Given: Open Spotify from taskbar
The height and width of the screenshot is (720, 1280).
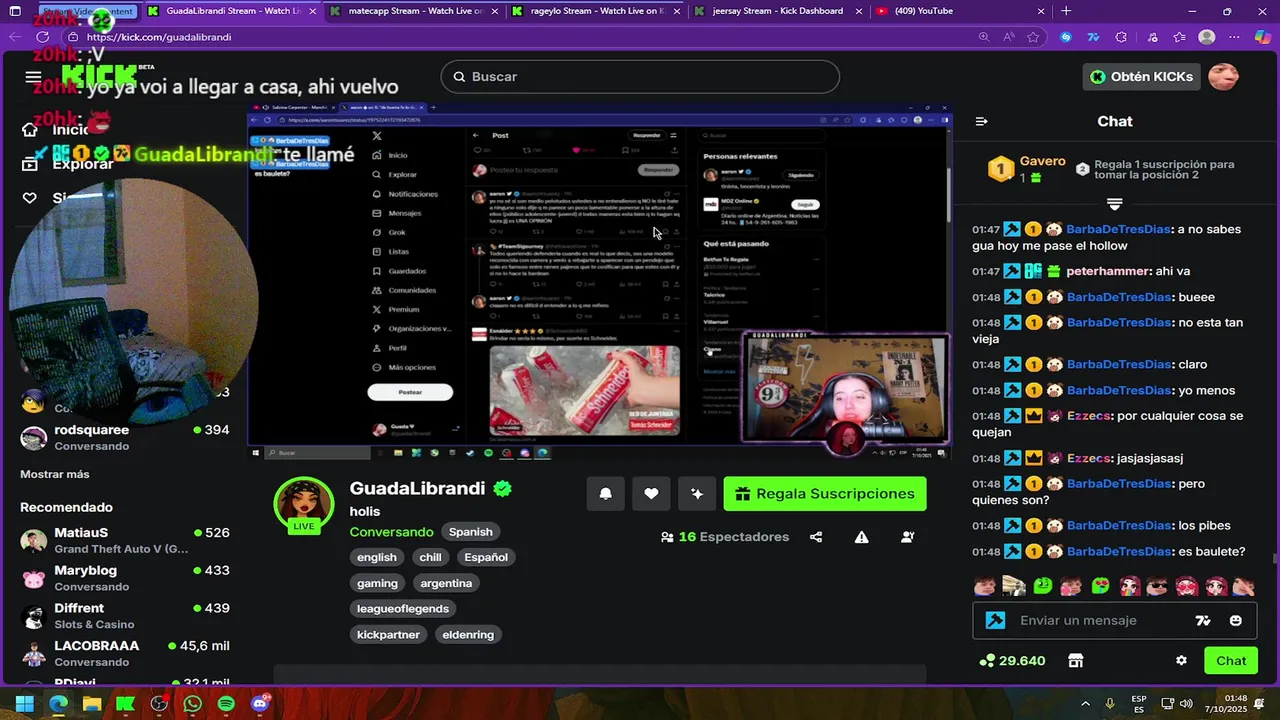Looking at the screenshot, I should pyautogui.click(x=226, y=704).
